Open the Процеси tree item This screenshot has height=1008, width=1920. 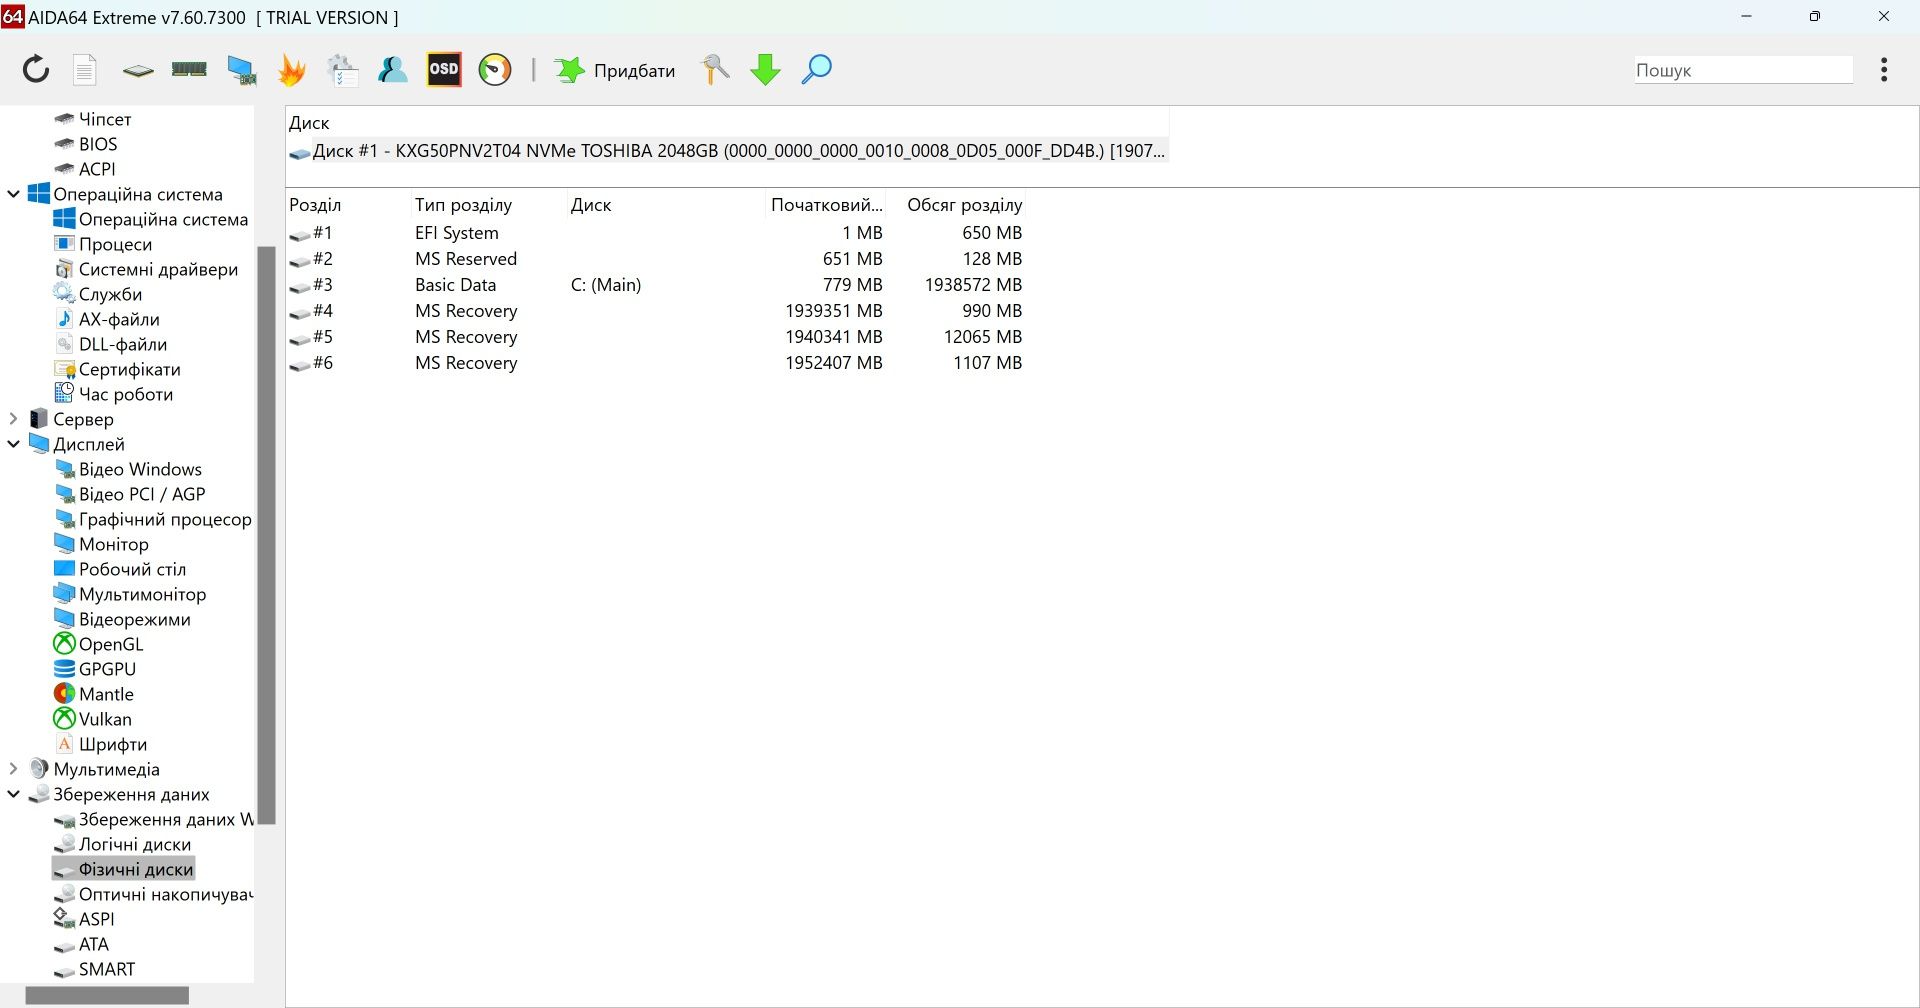pos(102,244)
